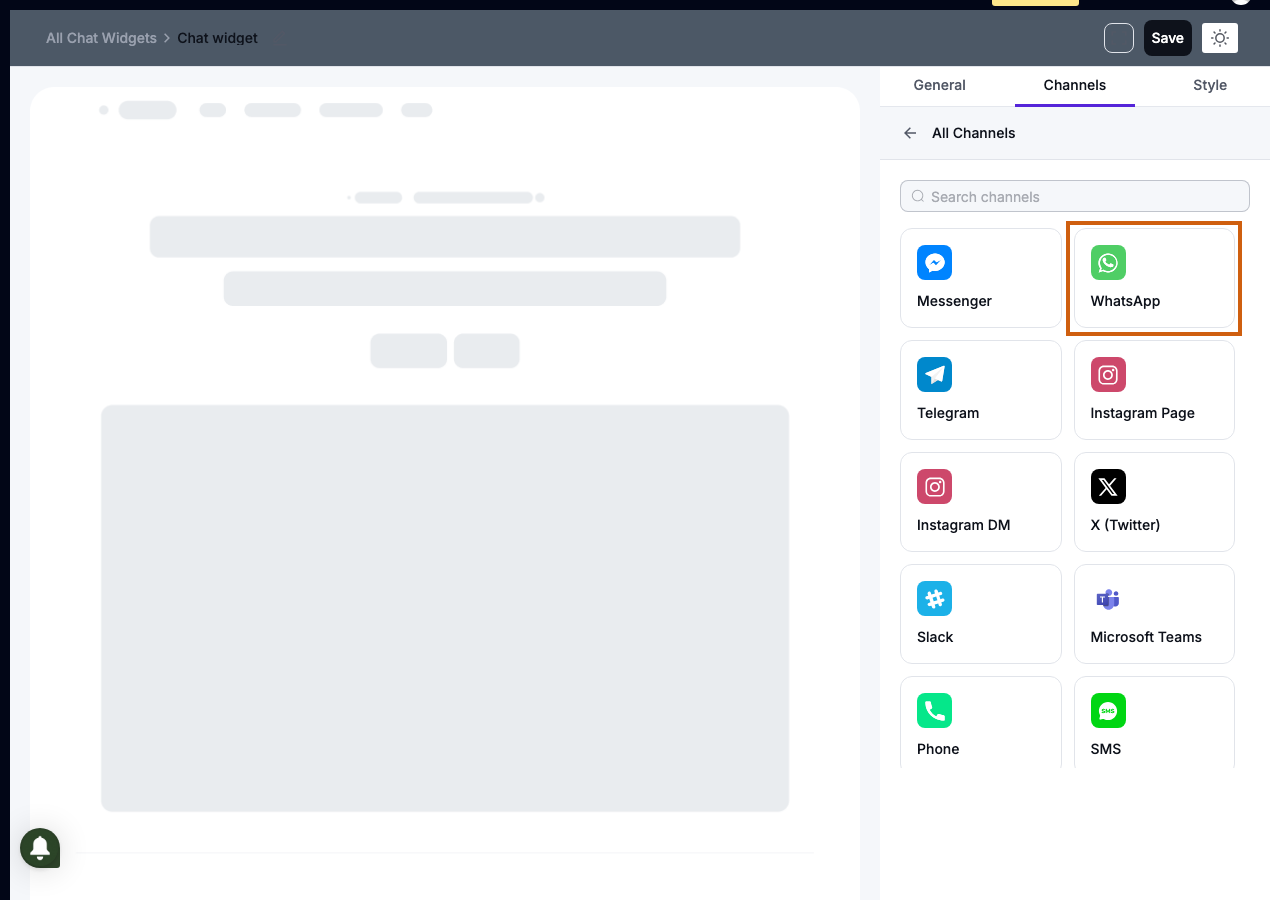Click the X (Twitter) label
Image resolution: width=1270 pixels, height=900 pixels.
click(1125, 525)
